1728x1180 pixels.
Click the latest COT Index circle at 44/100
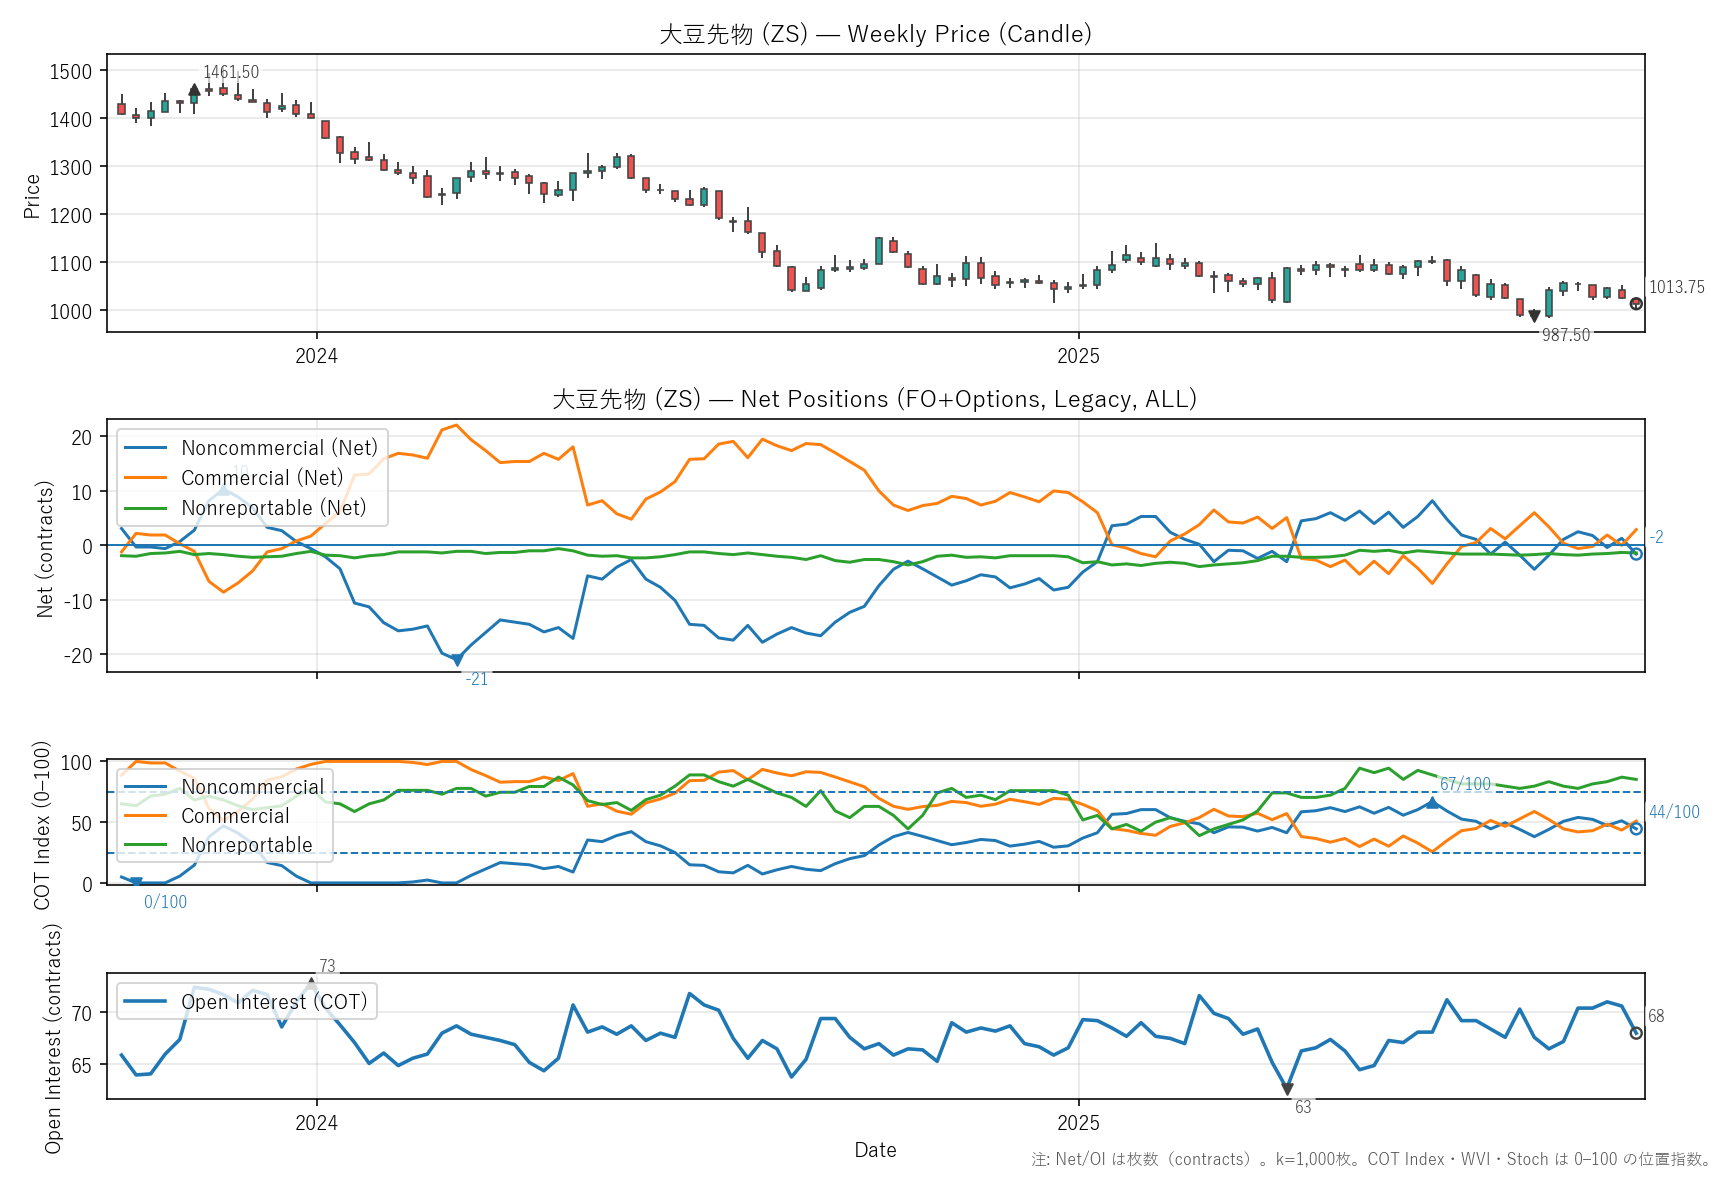point(1636,829)
